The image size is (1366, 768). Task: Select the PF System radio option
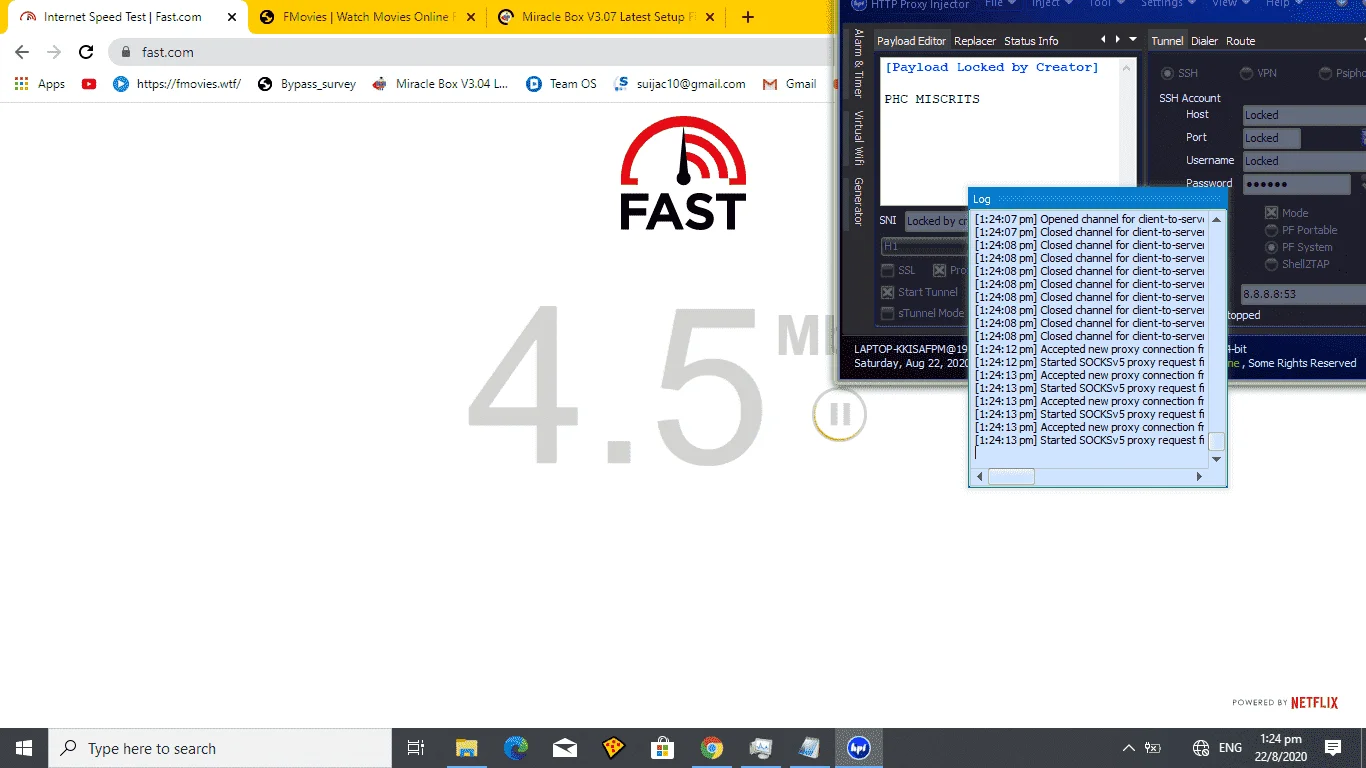pyautogui.click(x=1272, y=247)
